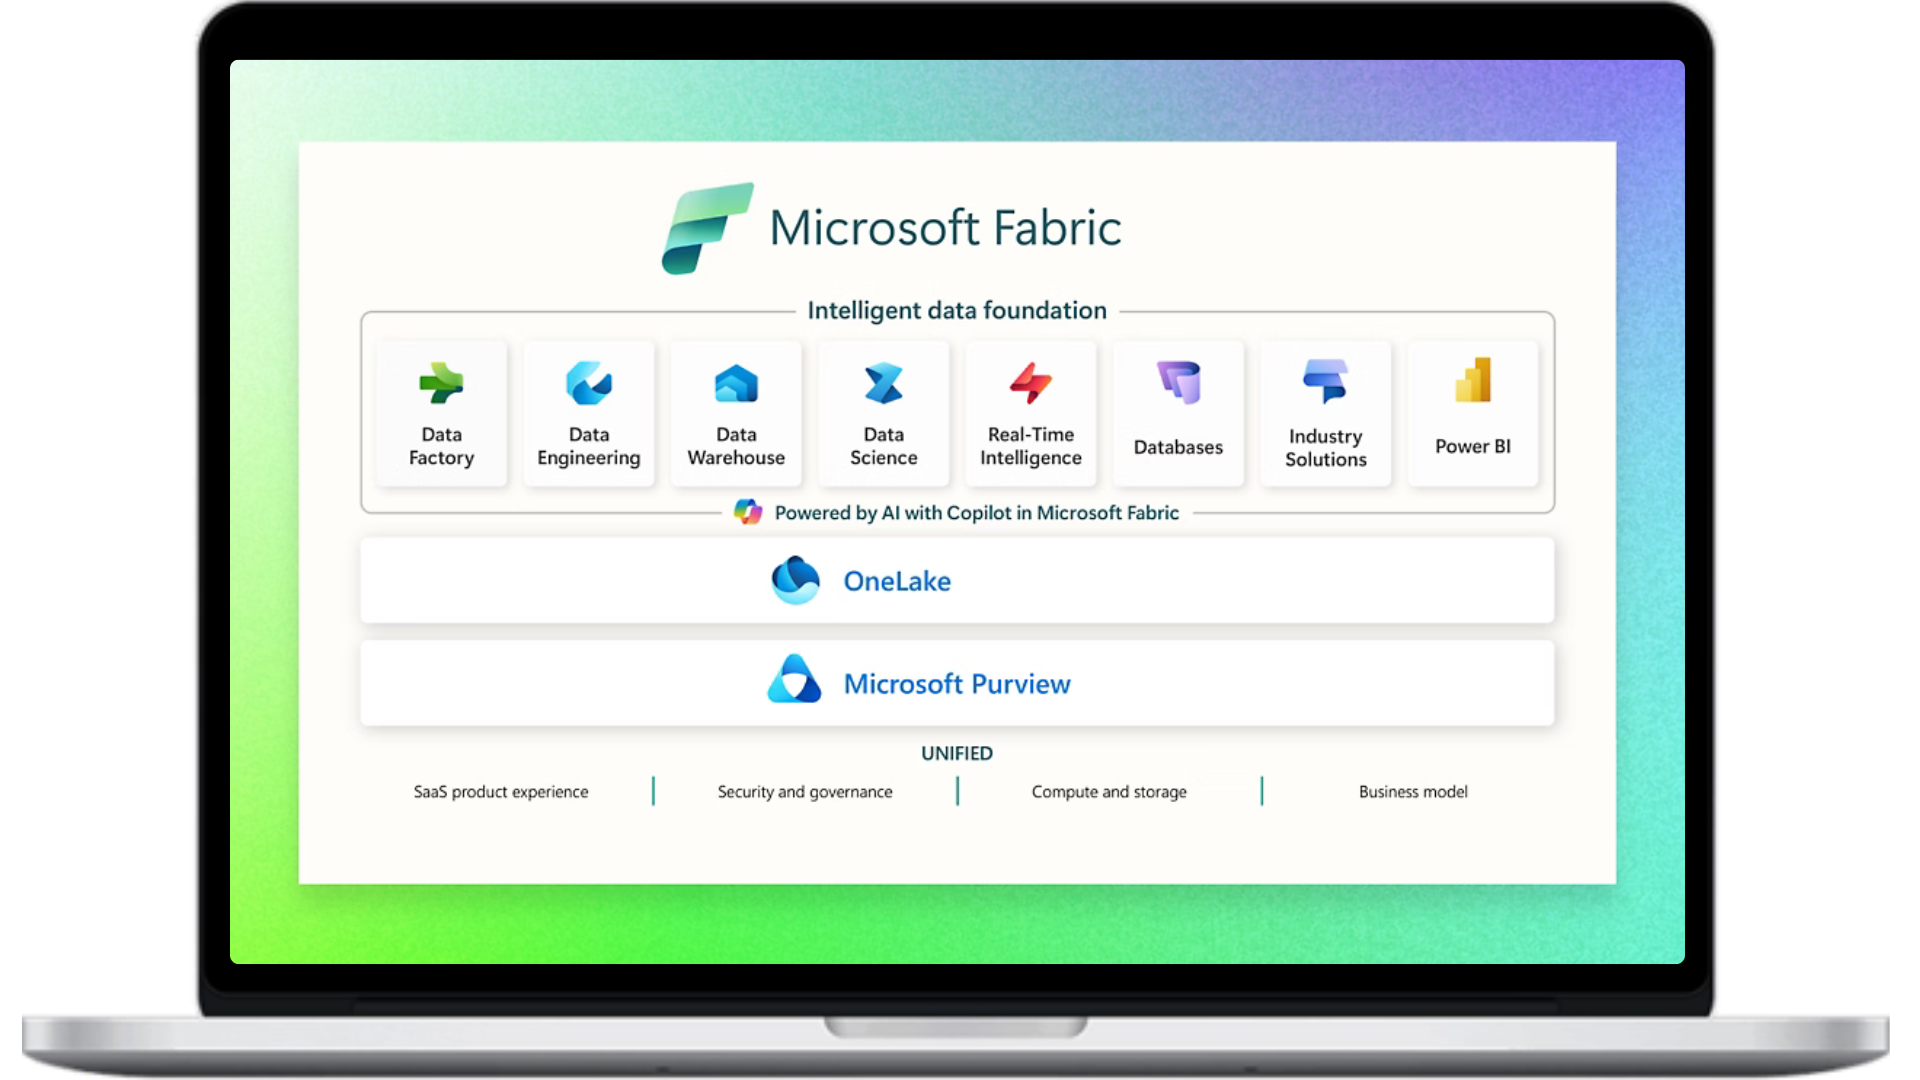Image resolution: width=1920 pixels, height=1080 pixels.
Task: Click the Data Science icon
Action: 883,383
